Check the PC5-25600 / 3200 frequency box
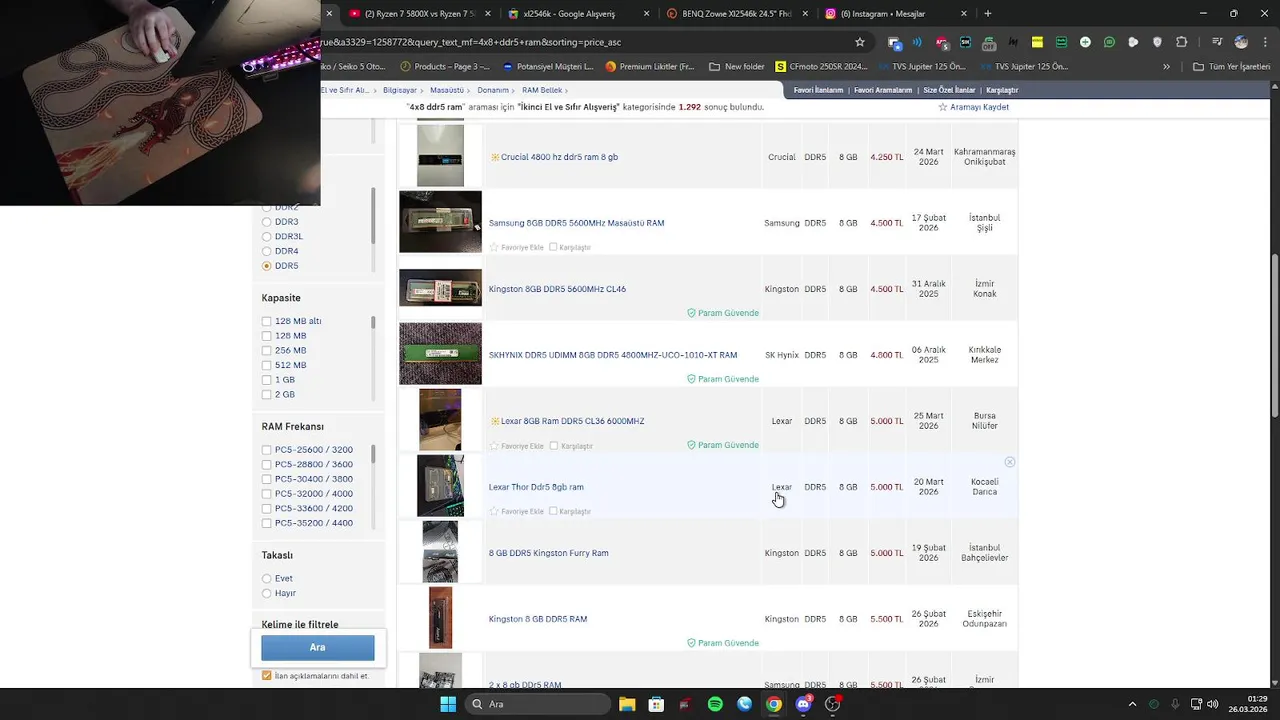This screenshot has height=720, width=1280. tap(266, 450)
